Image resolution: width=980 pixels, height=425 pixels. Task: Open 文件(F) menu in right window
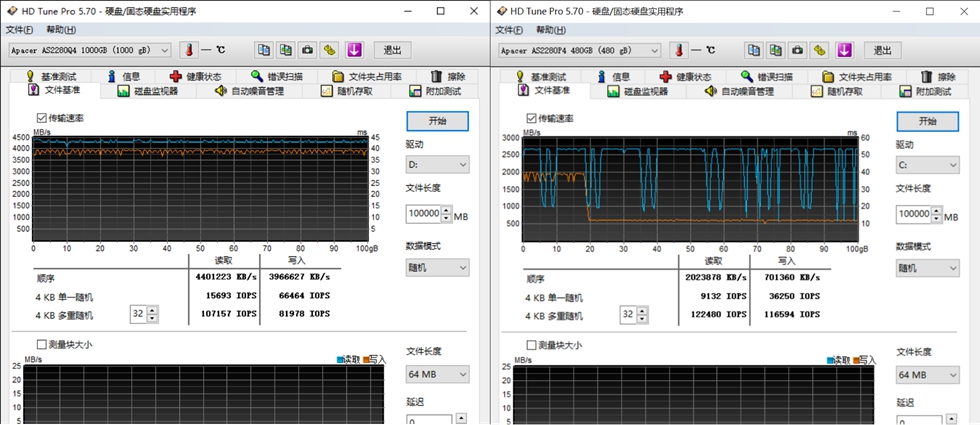point(509,30)
